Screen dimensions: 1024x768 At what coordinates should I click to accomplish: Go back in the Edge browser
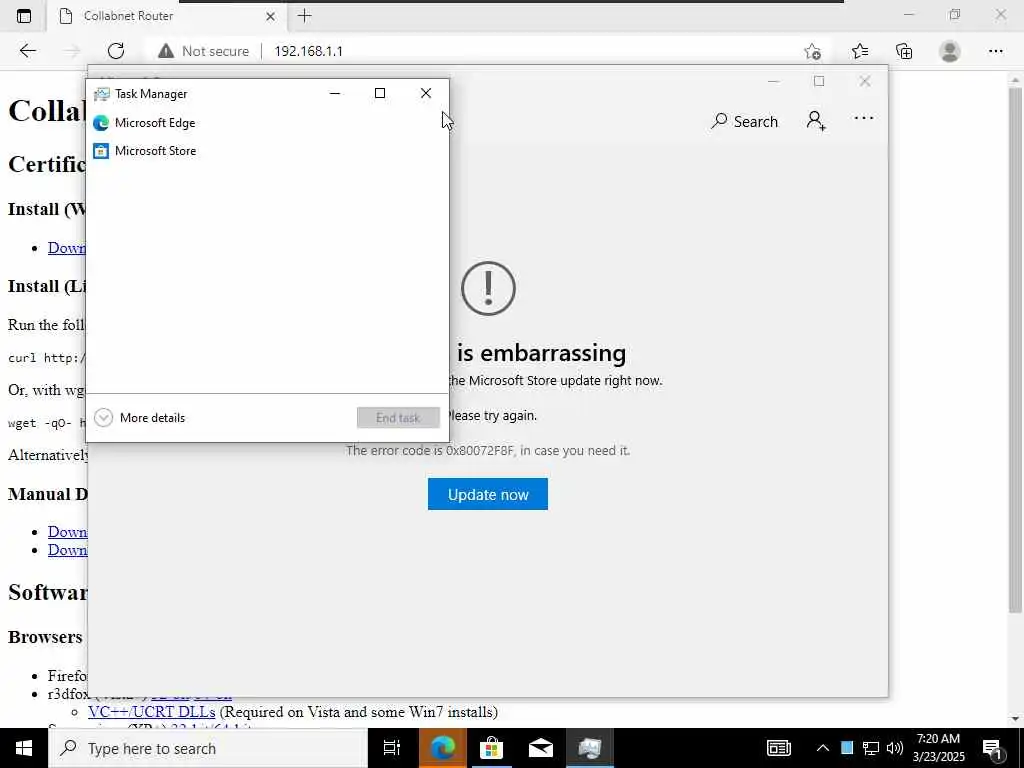[x=27, y=51]
